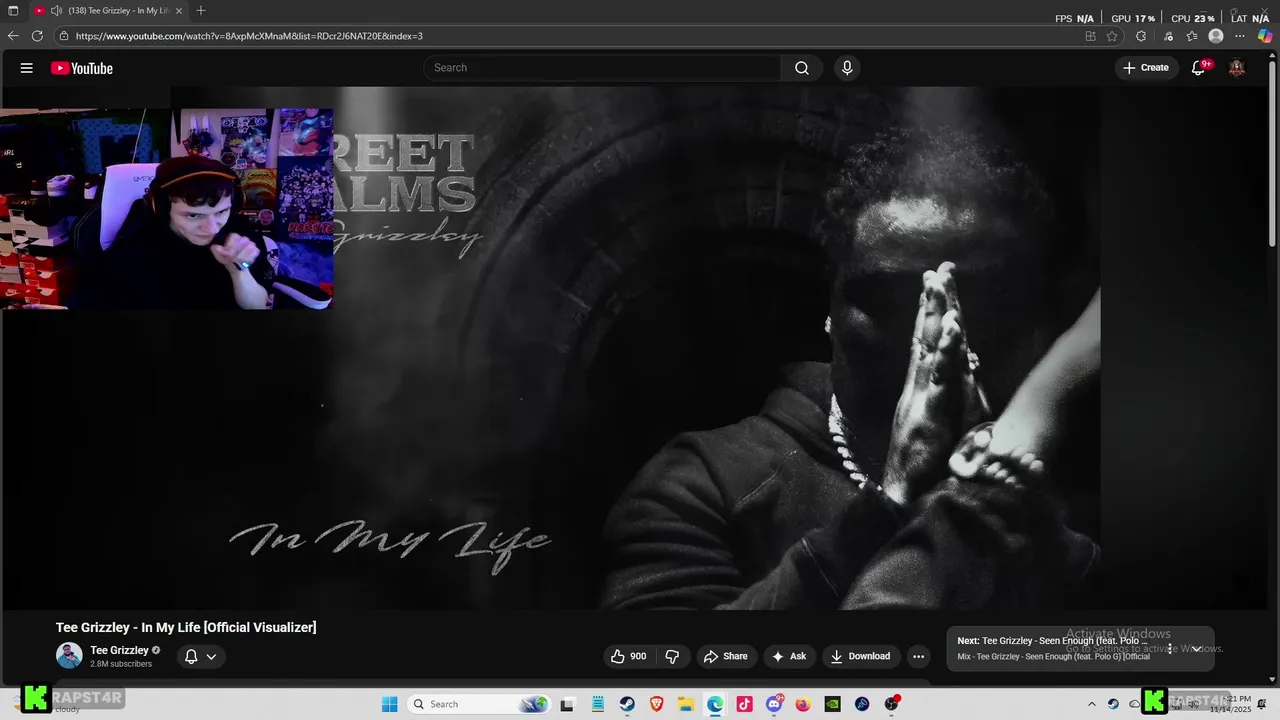The image size is (1280, 720).
Task: Go back to the previous page
Action: (x=13, y=36)
